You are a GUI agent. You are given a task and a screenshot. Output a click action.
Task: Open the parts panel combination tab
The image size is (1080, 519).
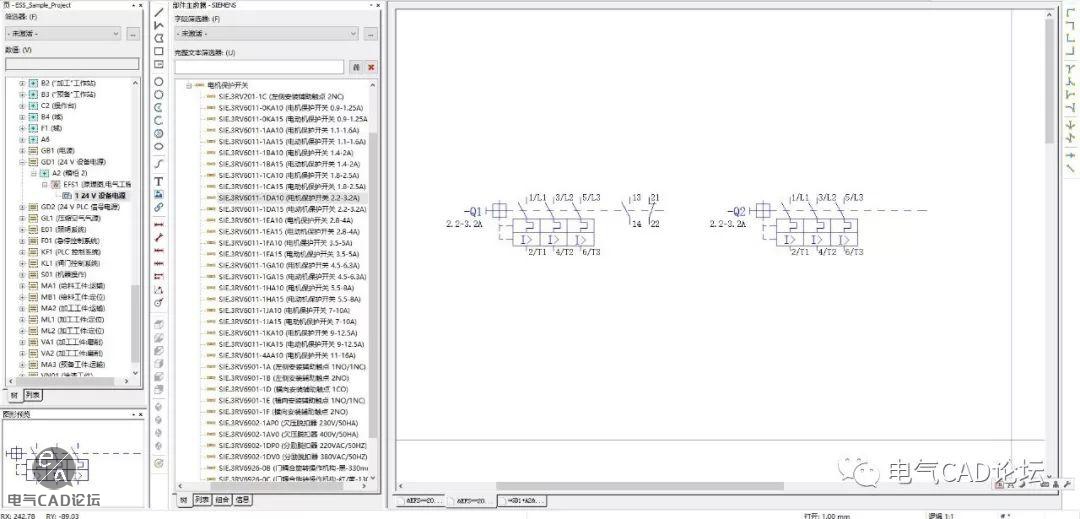221,500
